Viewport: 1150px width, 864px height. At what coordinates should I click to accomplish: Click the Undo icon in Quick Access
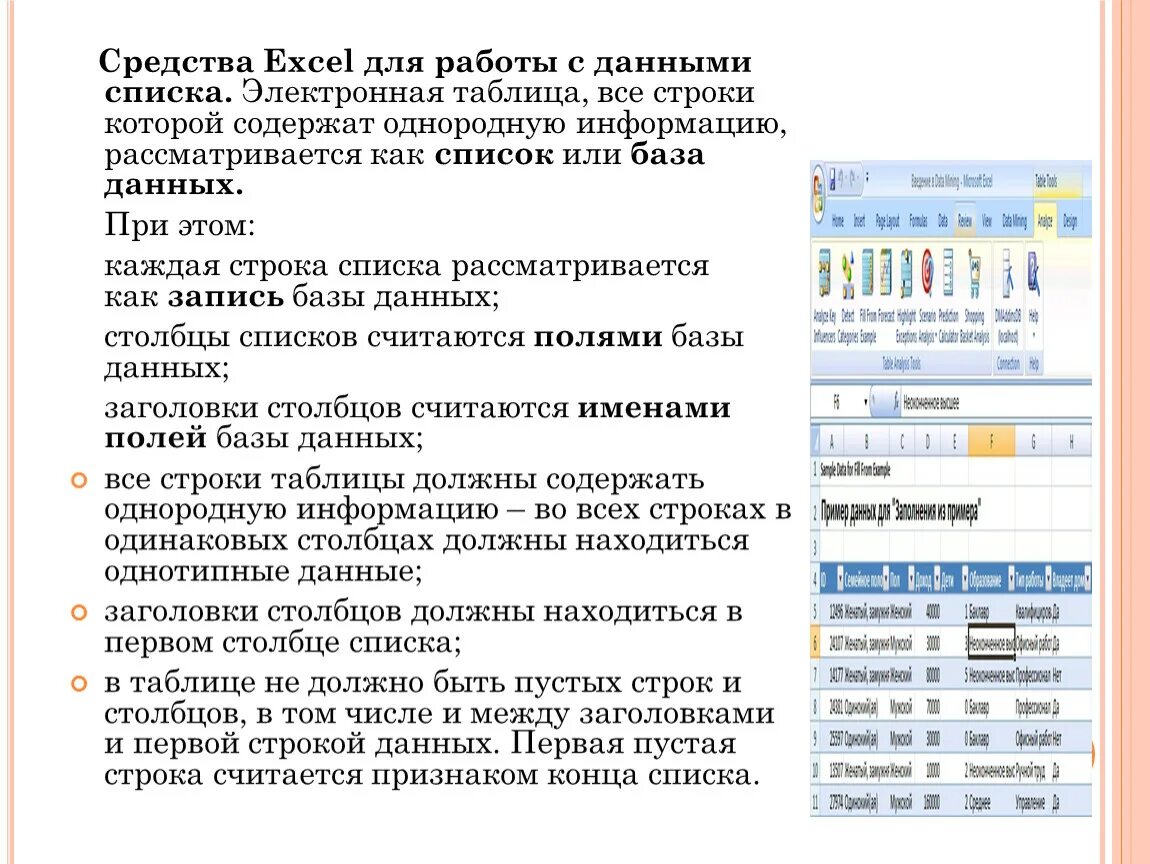point(841,179)
